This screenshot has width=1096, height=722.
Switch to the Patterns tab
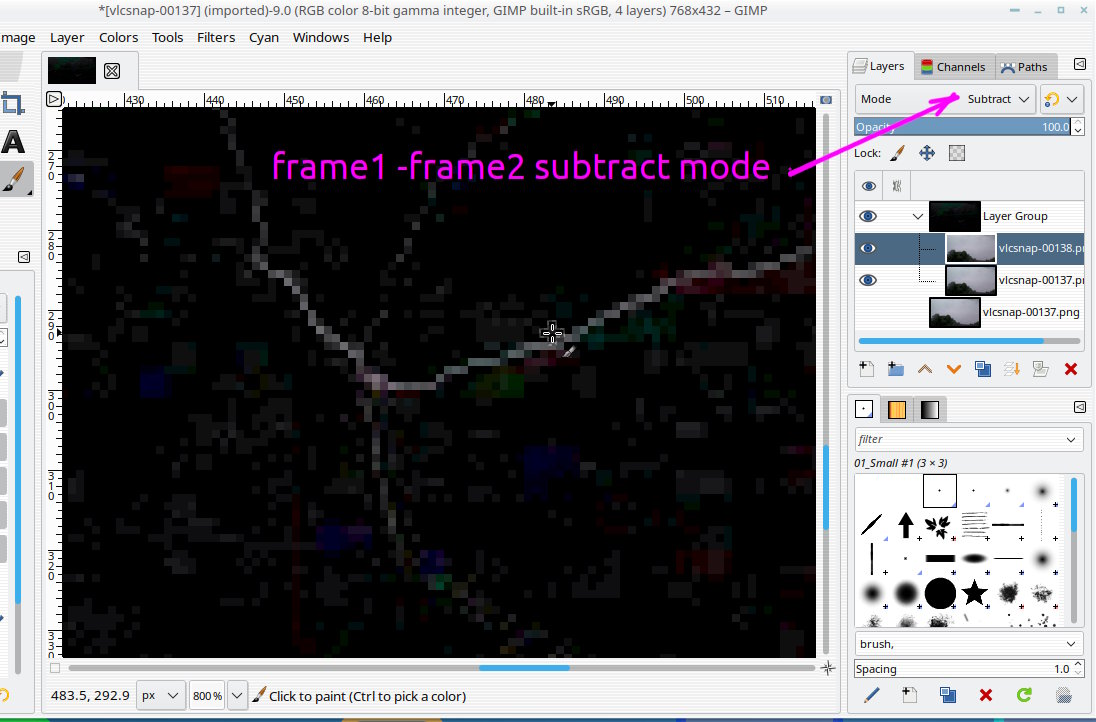click(897, 410)
